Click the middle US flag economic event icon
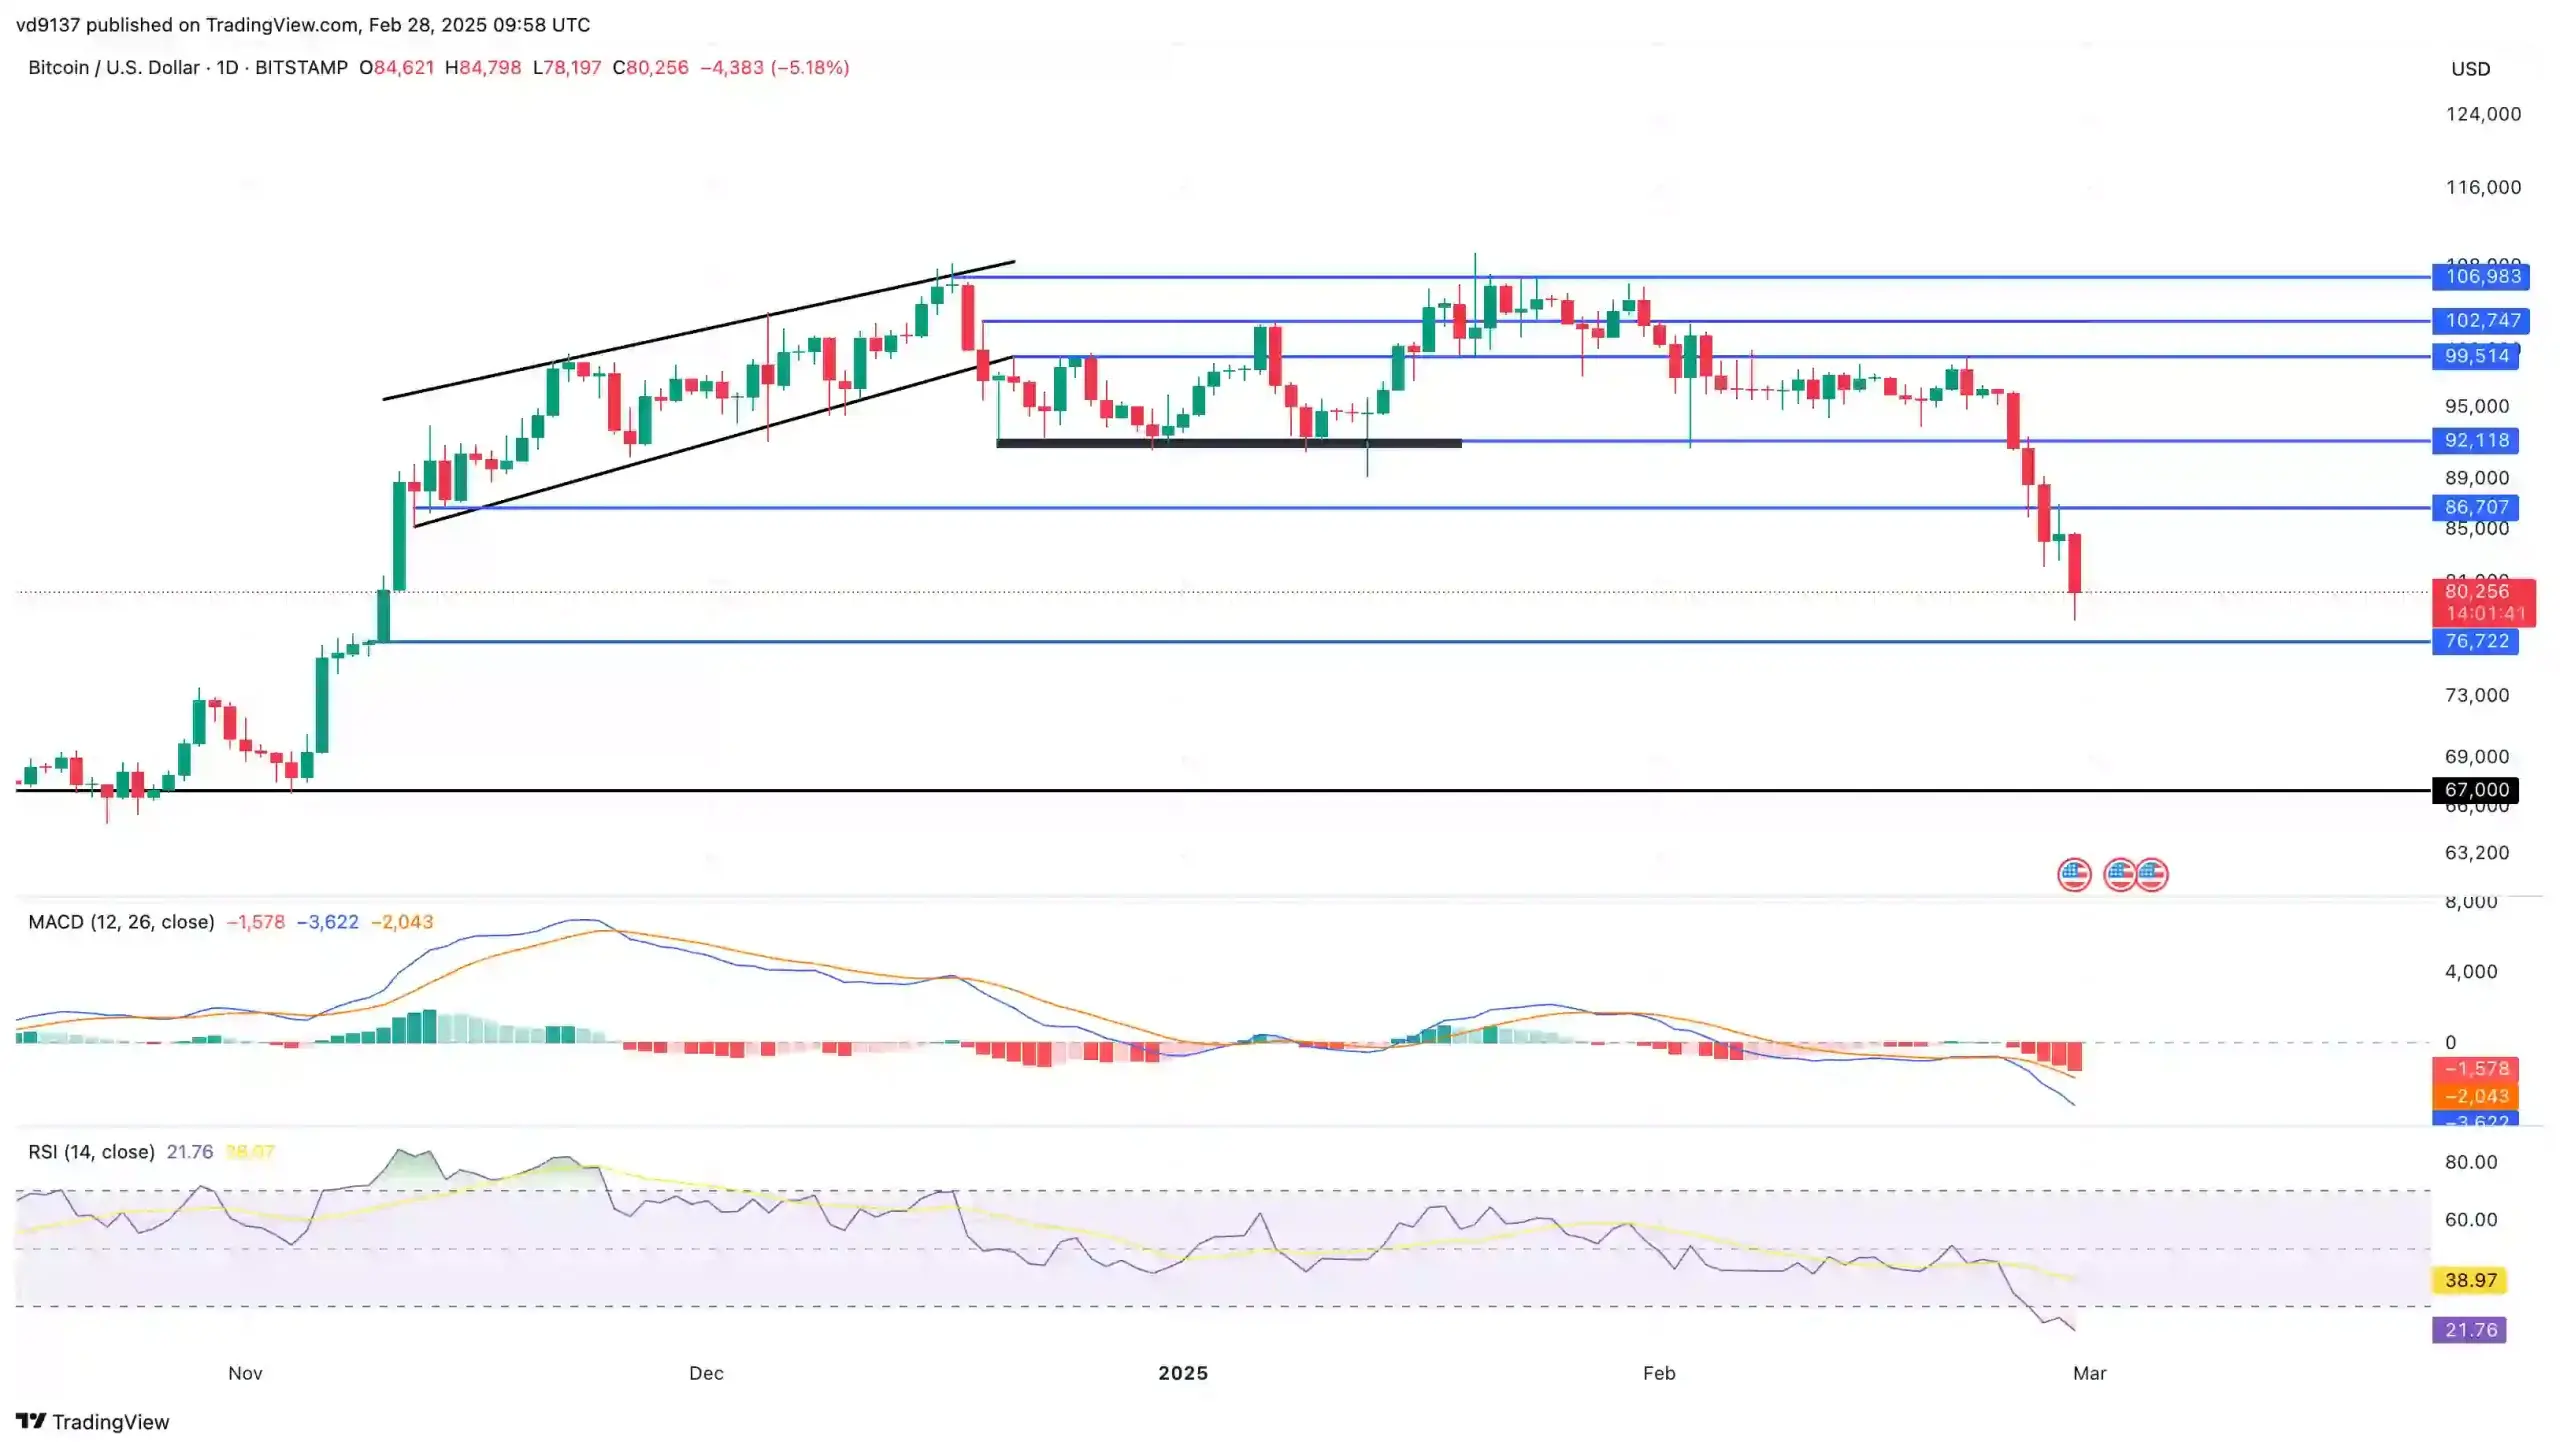This screenshot has width=2560, height=1449. (2118, 875)
